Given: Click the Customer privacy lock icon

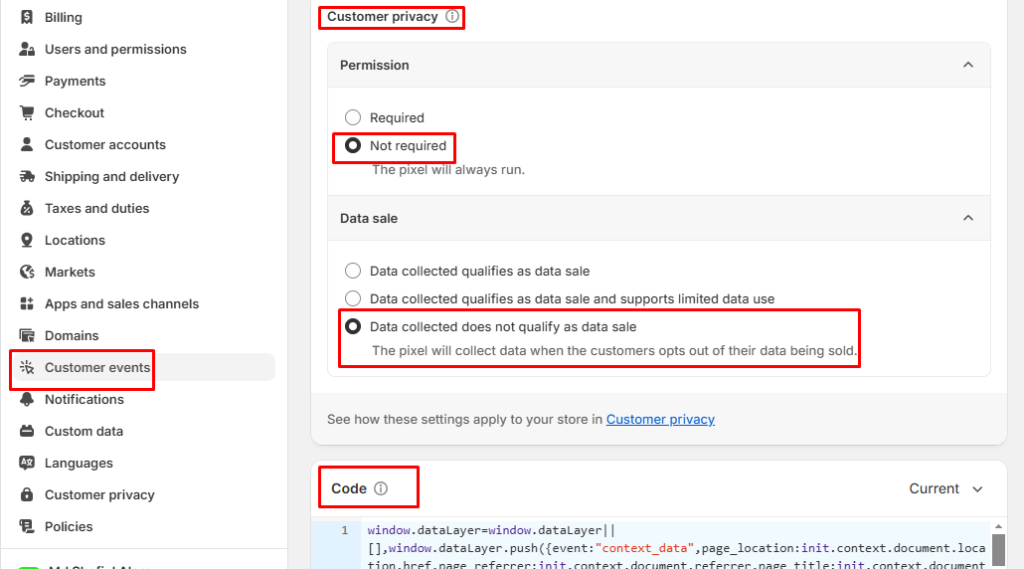Looking at the screenshot, I should (x=27, y=495).
